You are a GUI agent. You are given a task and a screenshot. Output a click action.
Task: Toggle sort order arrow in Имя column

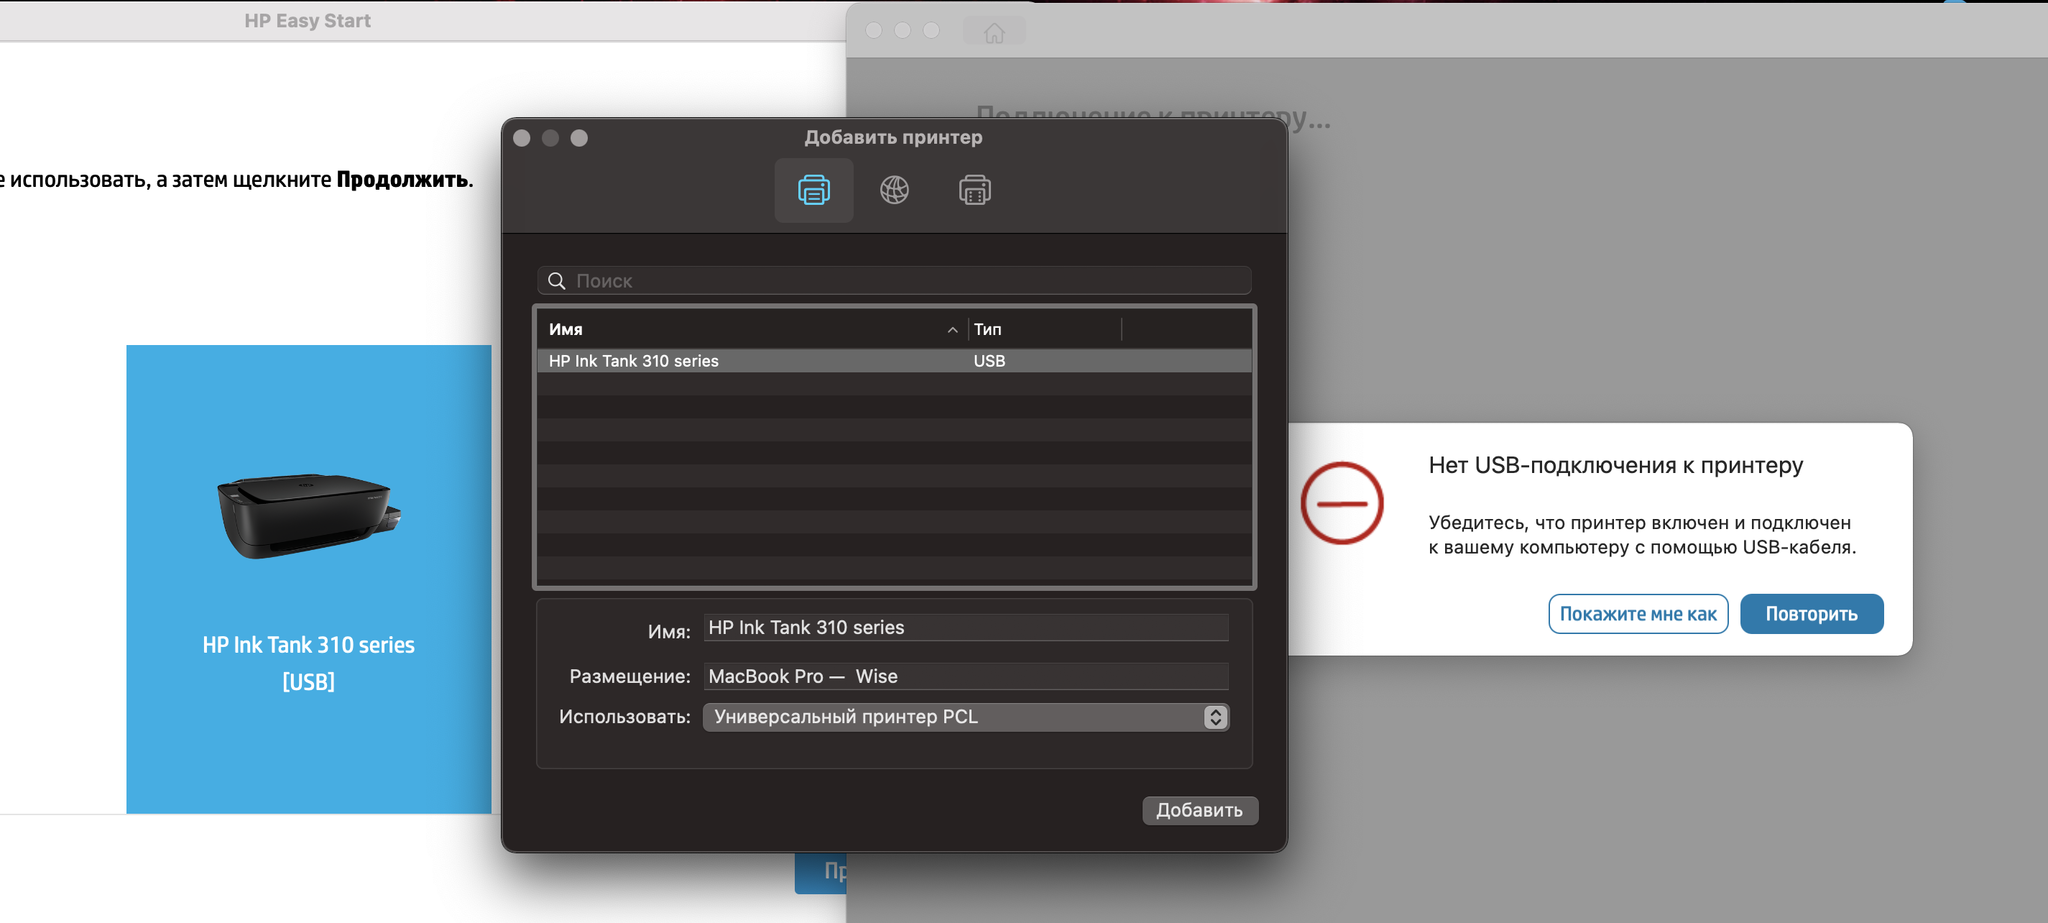(x=952, y=330)
